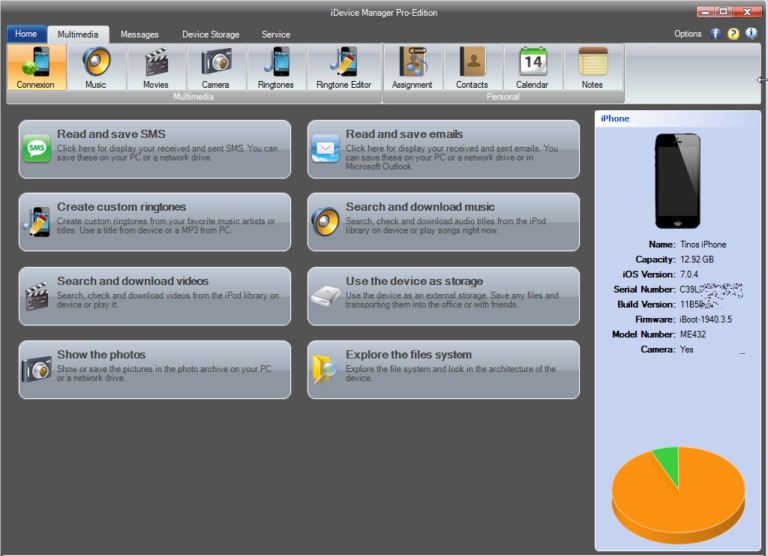Image resolution: width=768 pixels, height=556 pixels.
Task: Select the iOS version value 7.0.4
Action: (689, 274)
